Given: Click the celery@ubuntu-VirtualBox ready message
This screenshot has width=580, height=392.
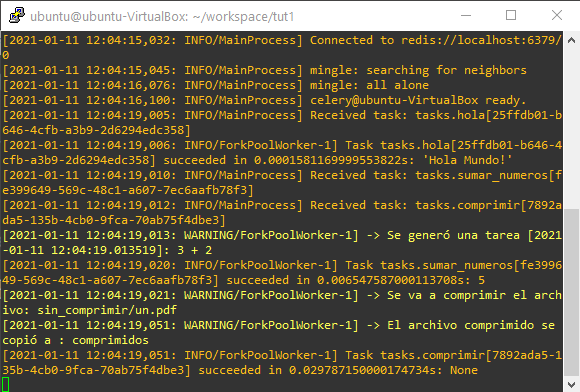Looking at the screenshot, I should (x=418, y=100).
